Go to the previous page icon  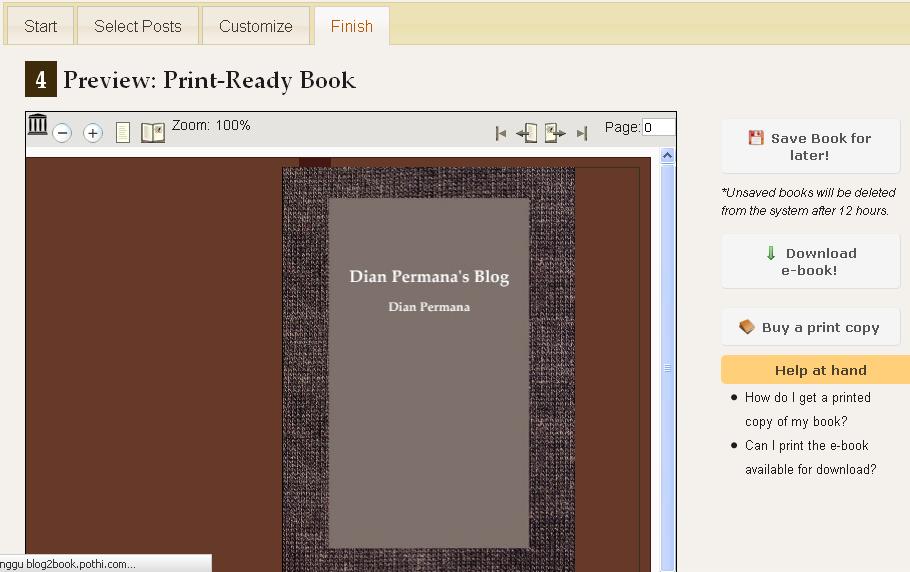point(527,133)
